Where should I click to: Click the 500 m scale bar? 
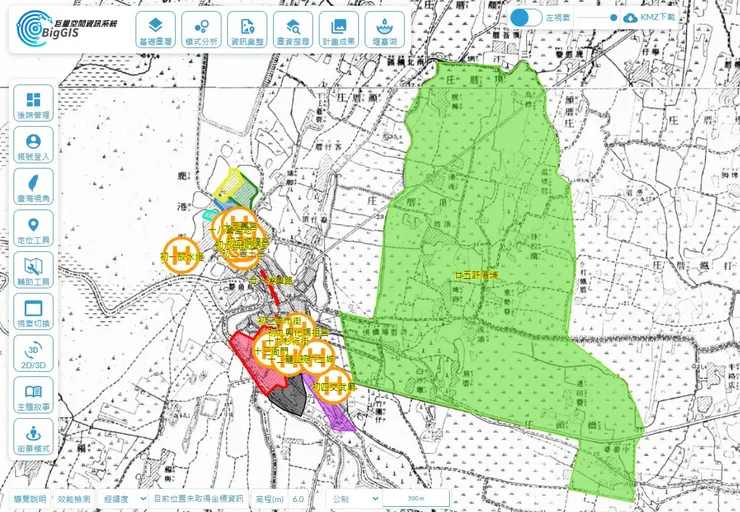(416, 499)
